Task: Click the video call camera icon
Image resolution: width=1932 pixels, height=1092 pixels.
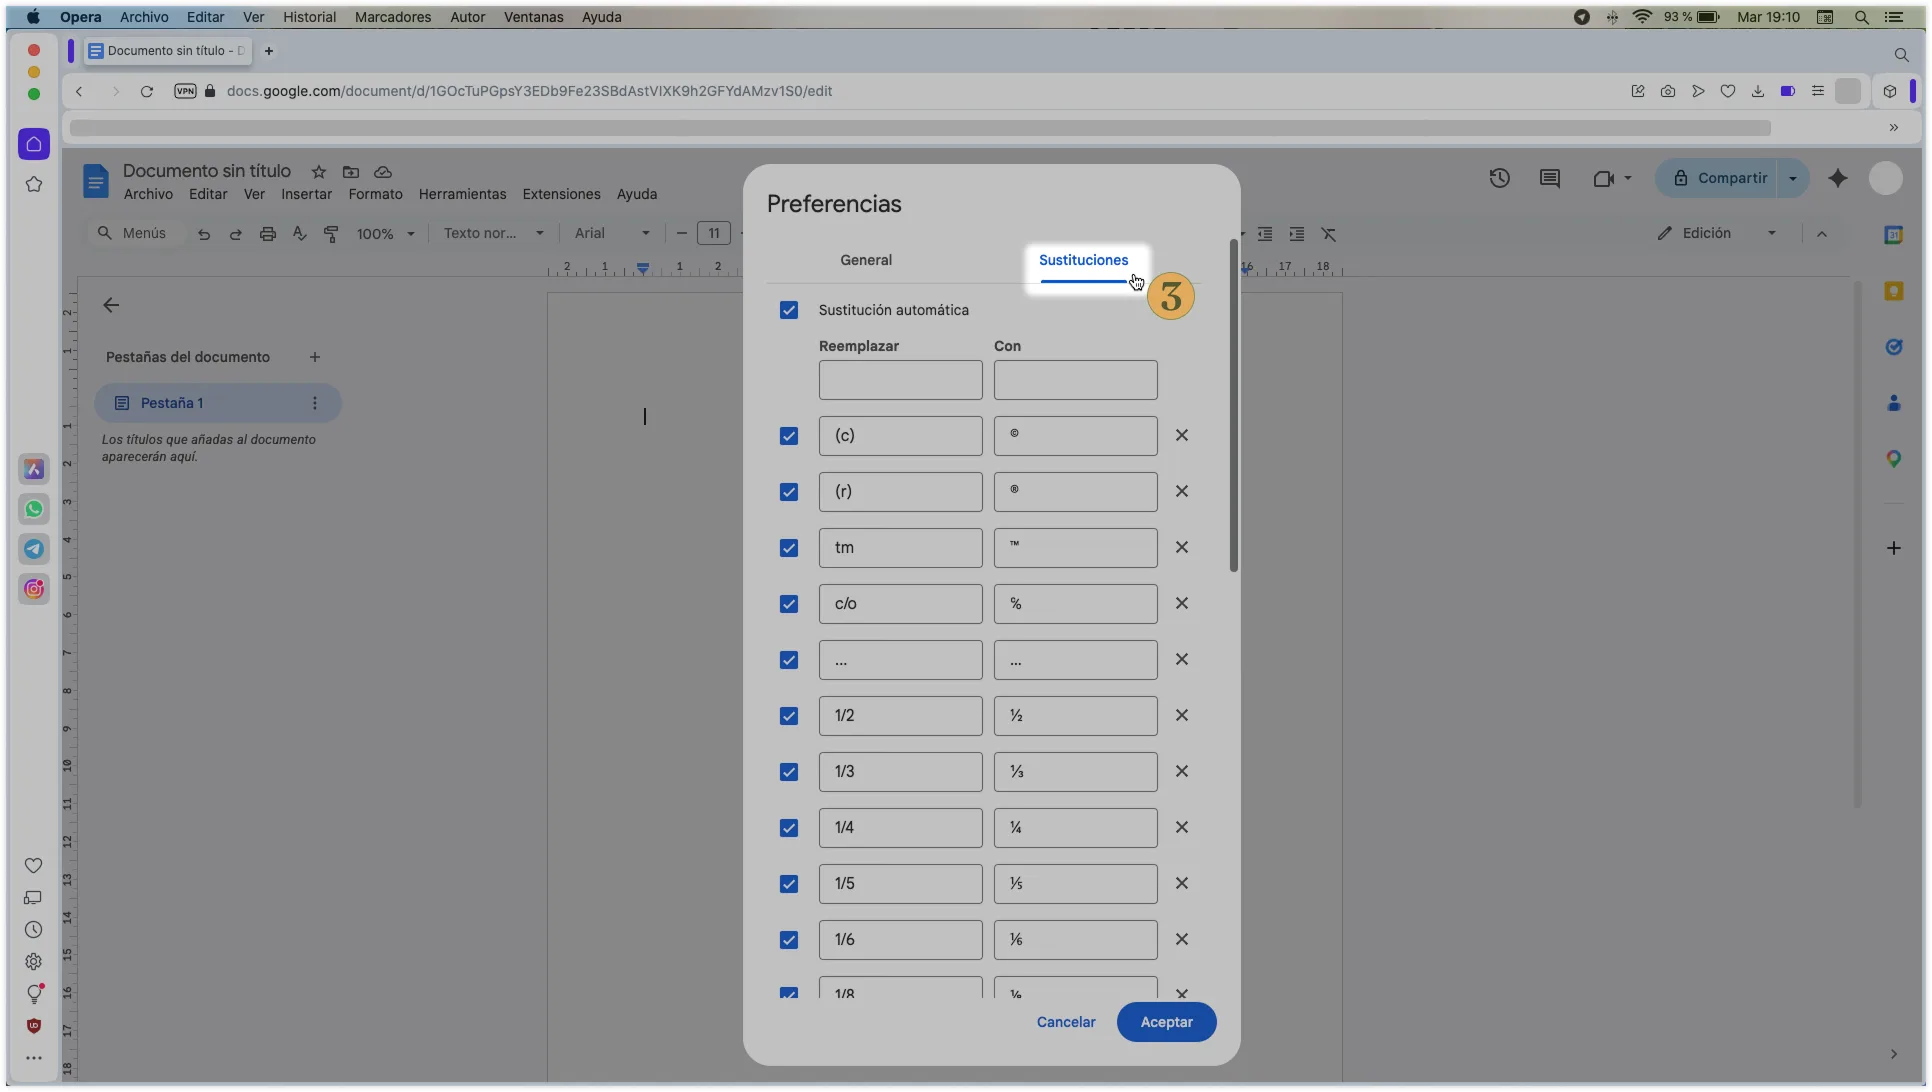Action: point(1604,178)
